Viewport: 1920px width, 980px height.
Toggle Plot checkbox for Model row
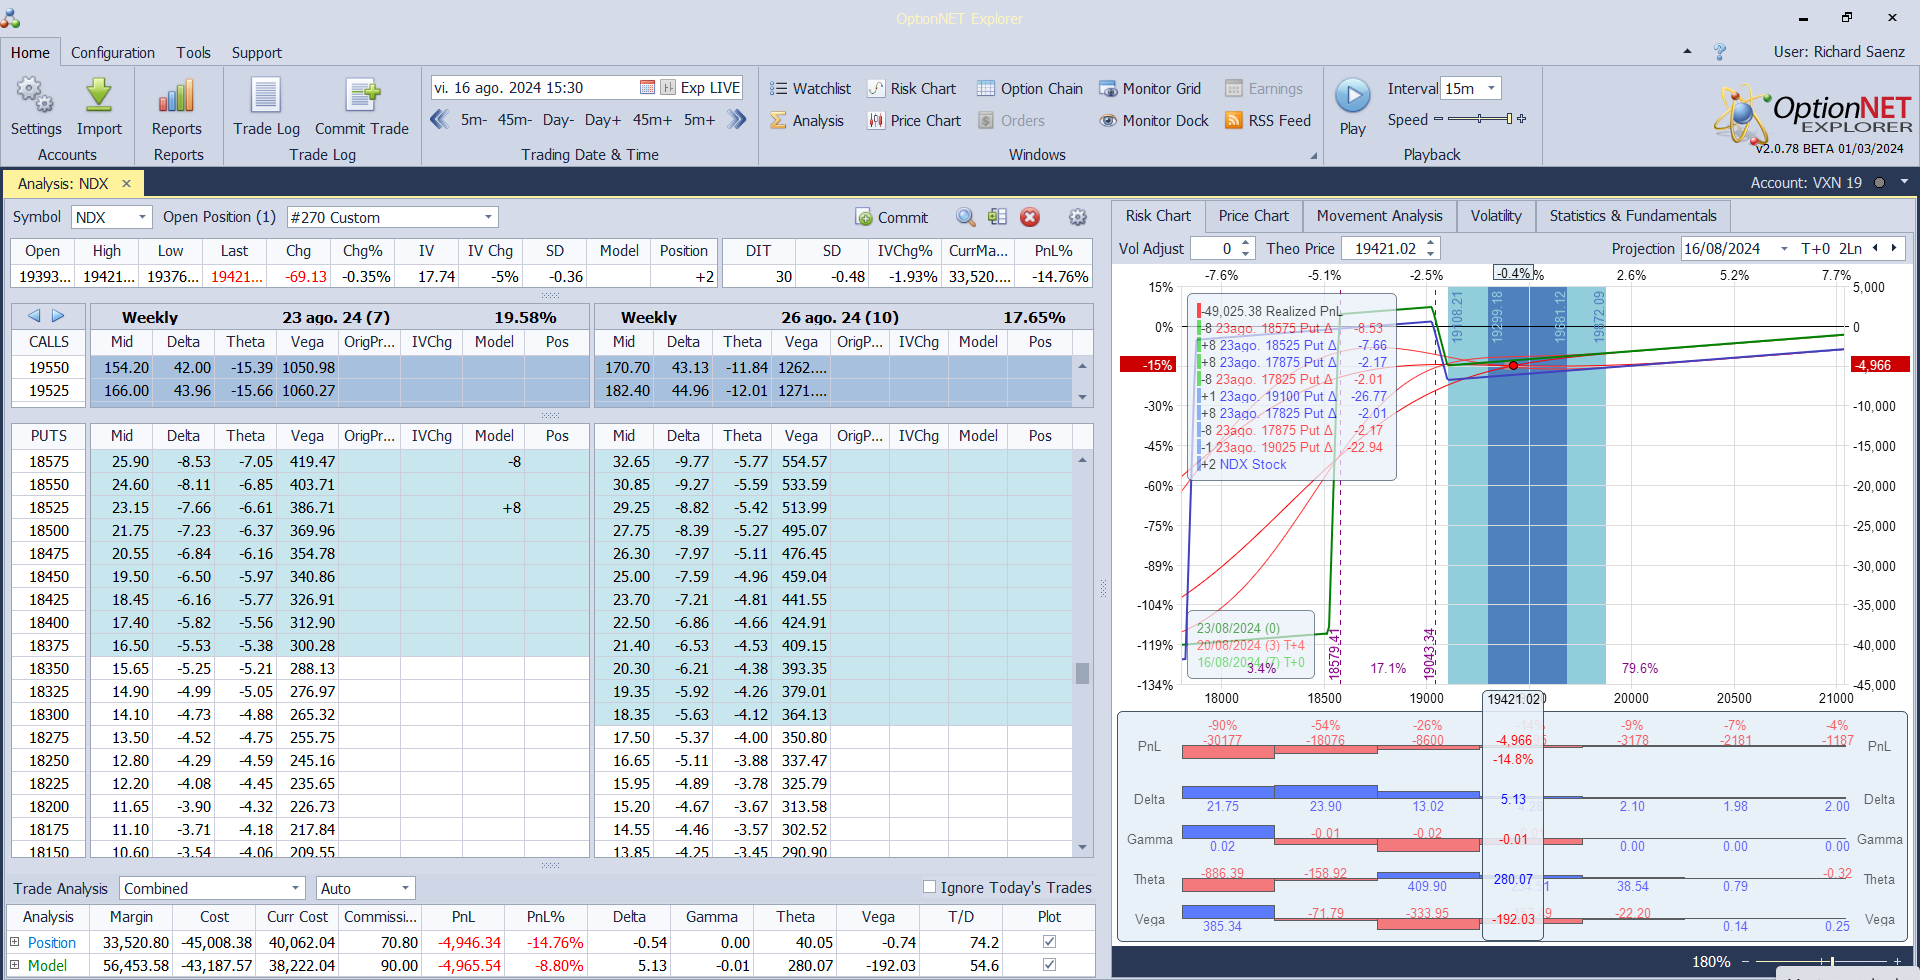click(1049, 965)
